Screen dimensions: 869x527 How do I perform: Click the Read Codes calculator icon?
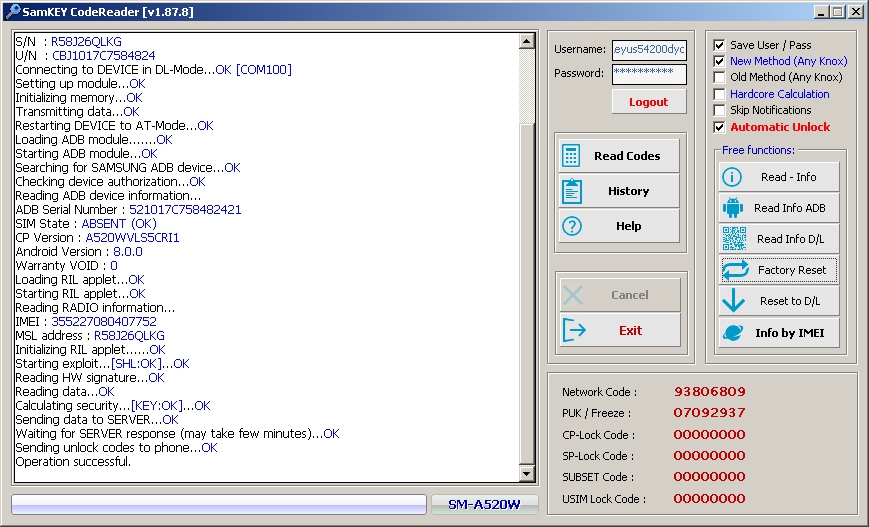[571, 156]
